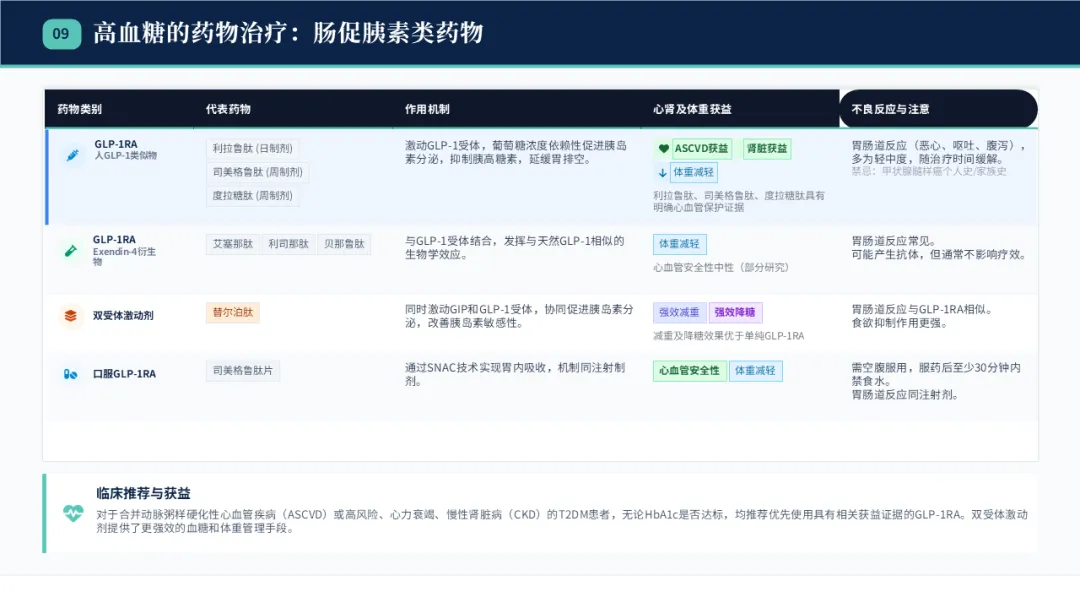The width and height of the screenshot is (1080, 608).
Task: Click the green pen icon for Exendin-4衍生物
Action: (x=70, y=251)
